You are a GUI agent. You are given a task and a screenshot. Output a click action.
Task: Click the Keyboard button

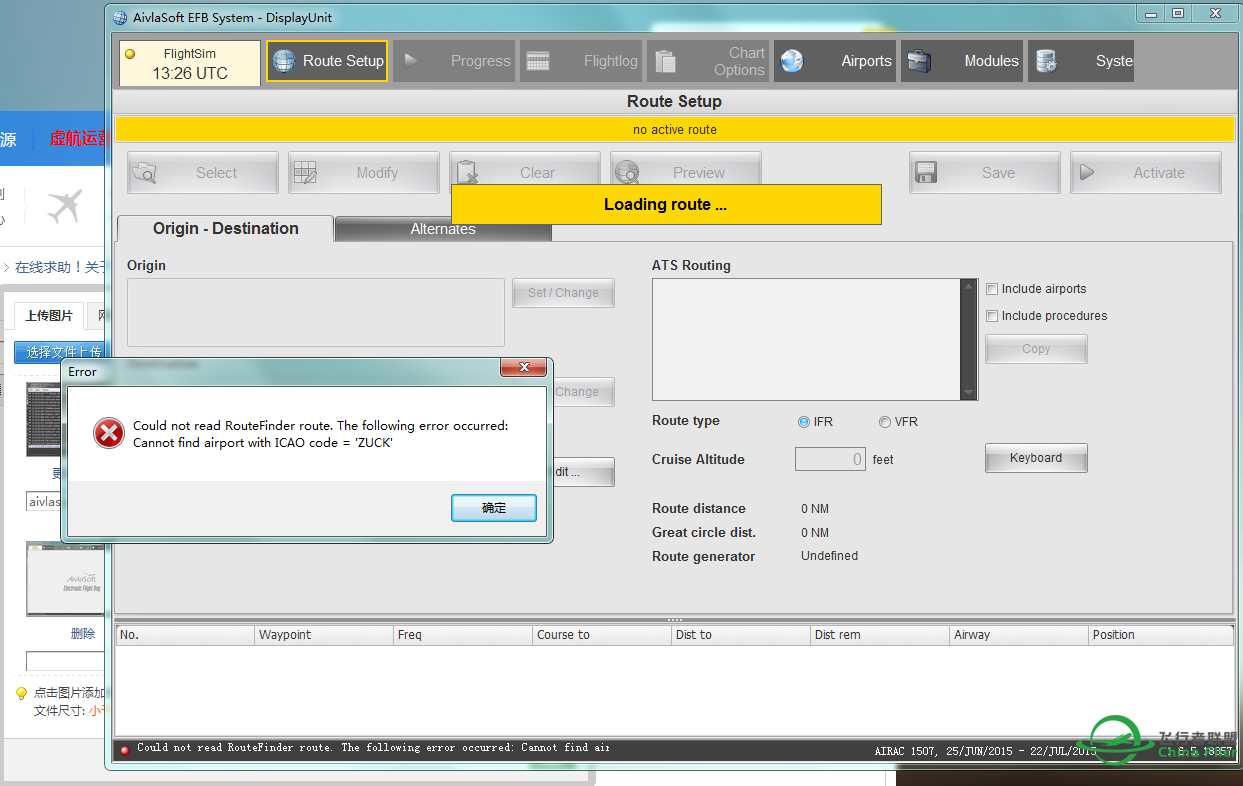click(1035, 458)
